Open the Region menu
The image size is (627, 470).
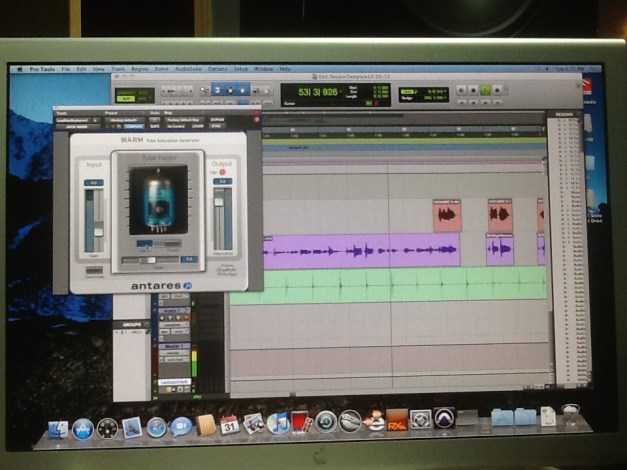(x=140, y=69)
